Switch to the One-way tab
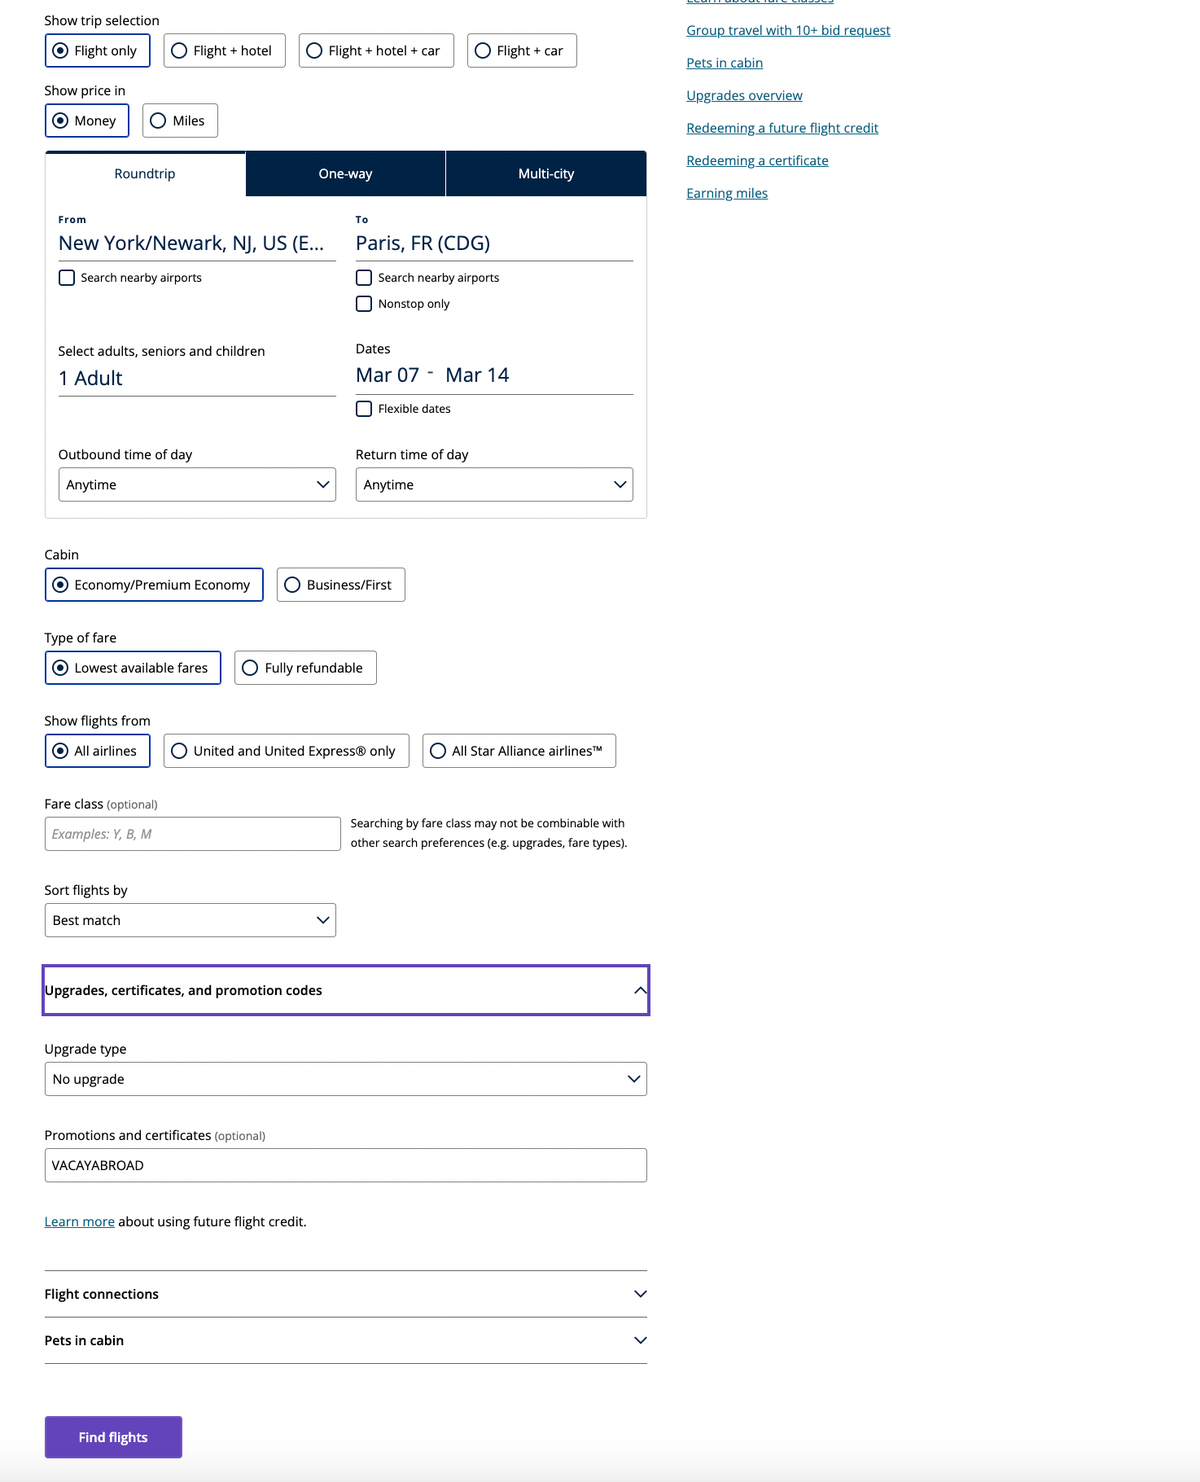 345,173
